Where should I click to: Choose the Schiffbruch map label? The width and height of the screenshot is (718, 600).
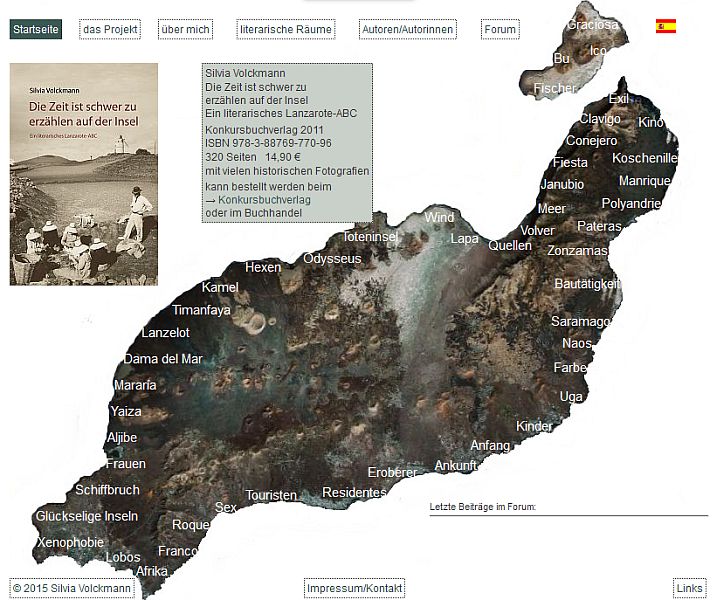(107, 490)
